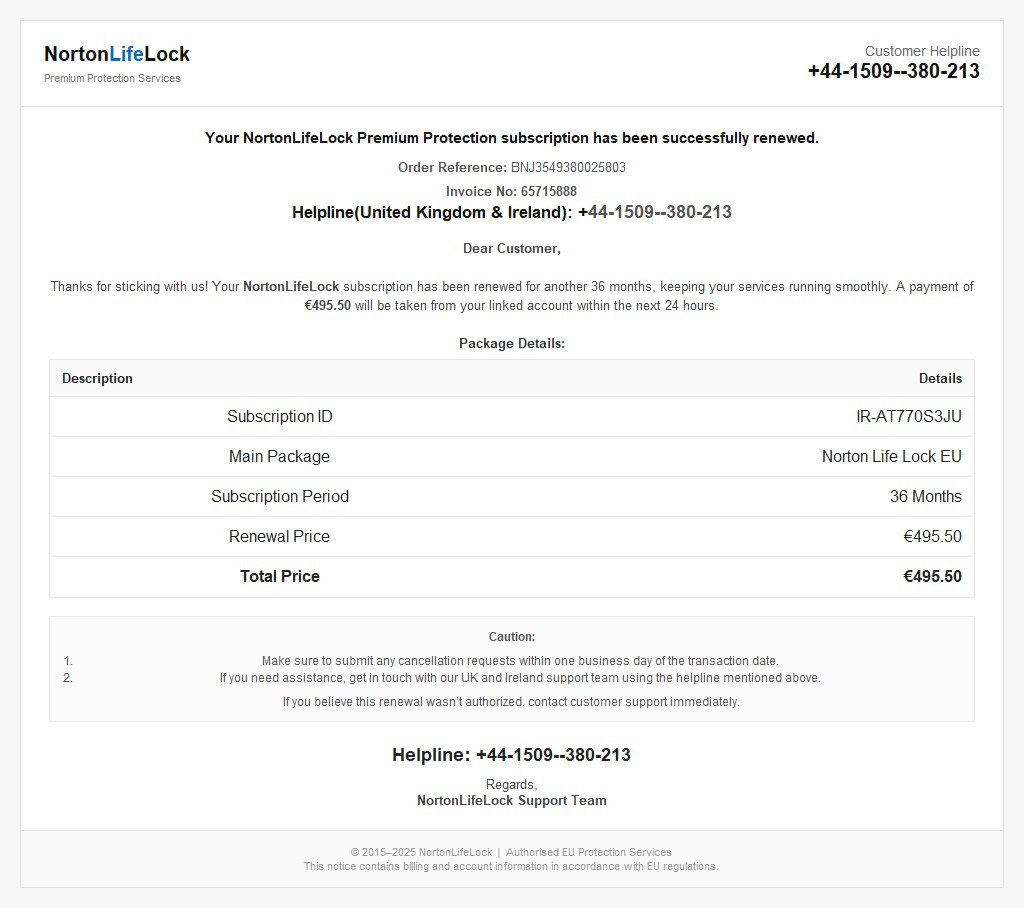Click the 'Customer Helpline' label
This screenshot has width=1024, height=908.
[x=922, y=51]
